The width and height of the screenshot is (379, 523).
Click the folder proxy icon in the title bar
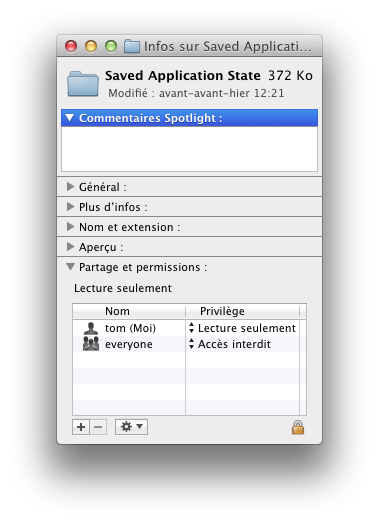(132, 46)
